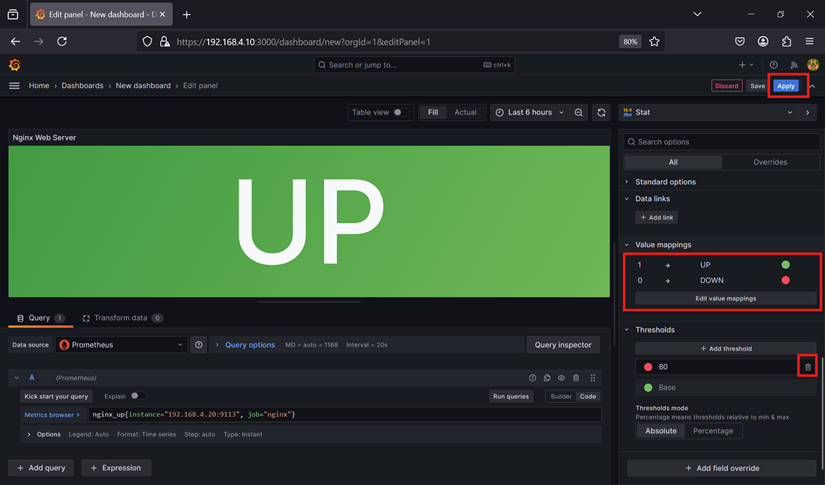Image resolution: width=825 pixels, height=485 pixels.
Task: Click the Save button
Action: coord(758,86)
